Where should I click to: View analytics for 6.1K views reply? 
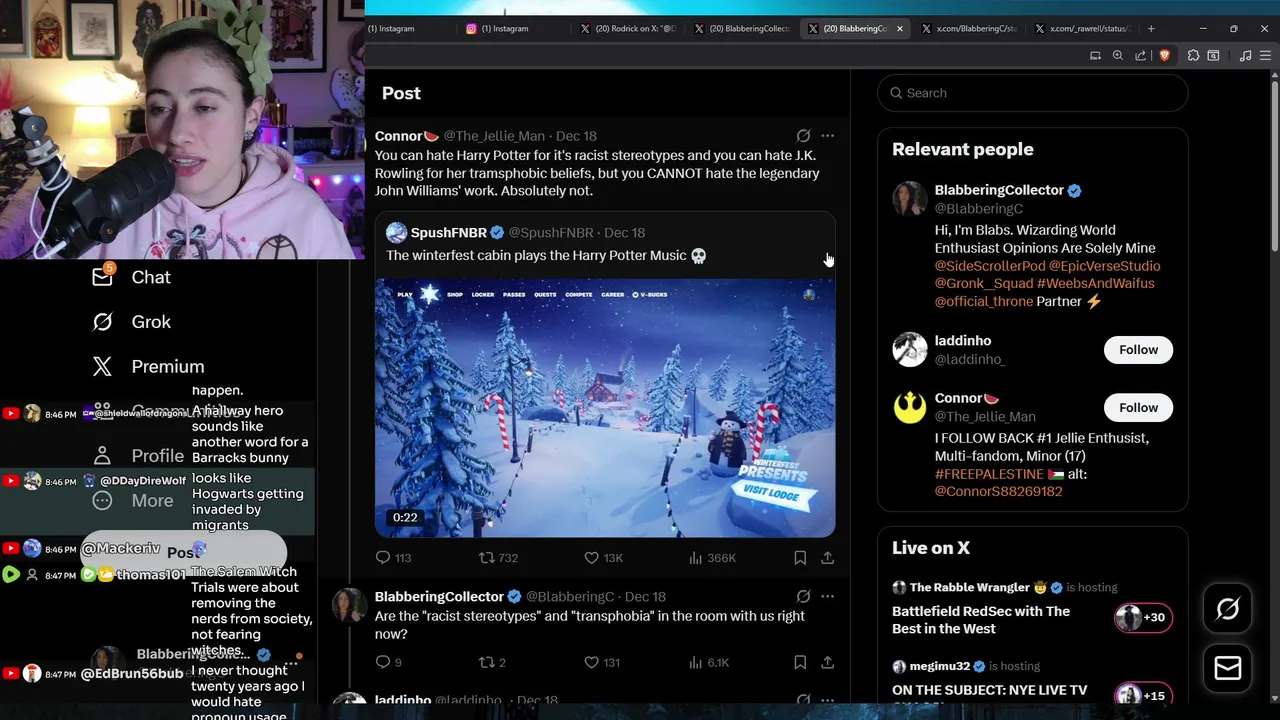[x=709, y=662]
